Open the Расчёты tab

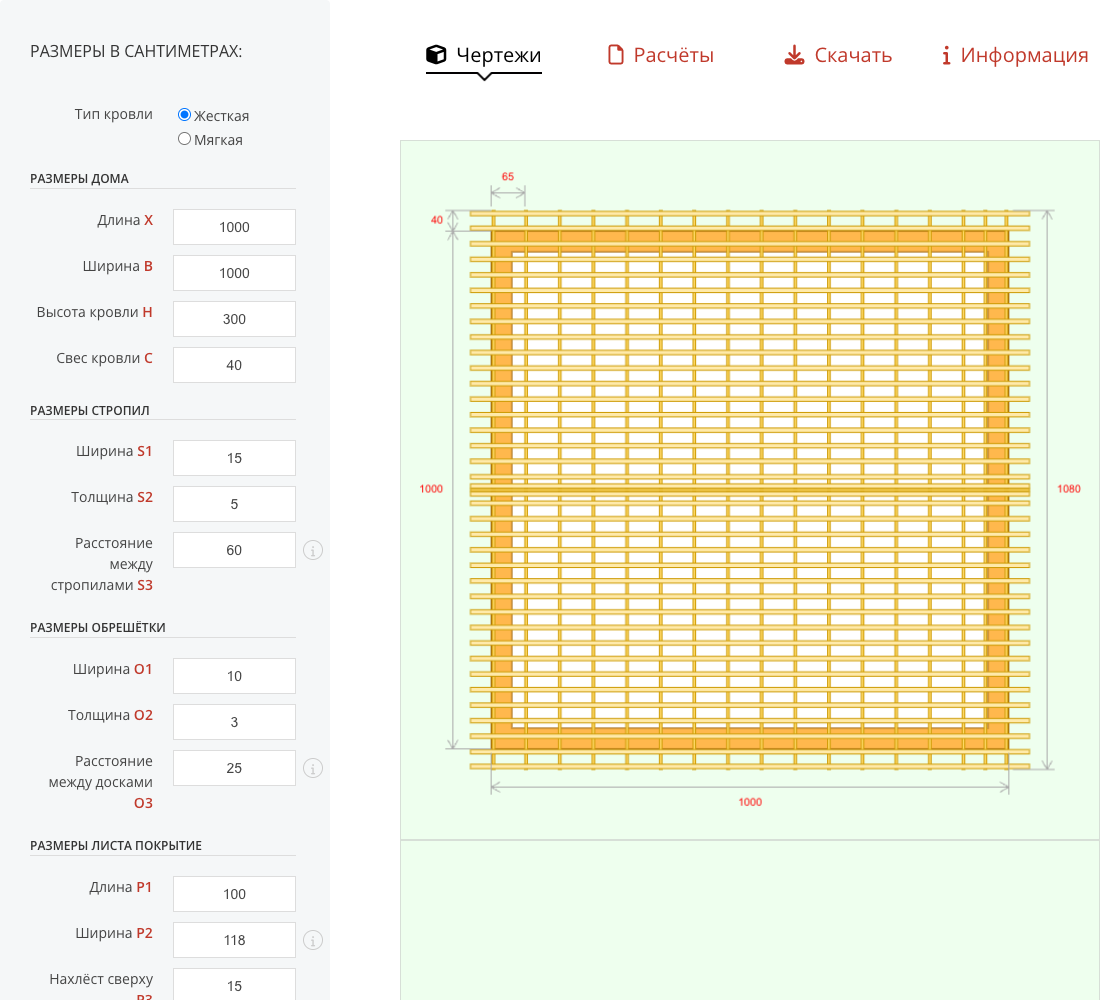[x=660, y=55]
